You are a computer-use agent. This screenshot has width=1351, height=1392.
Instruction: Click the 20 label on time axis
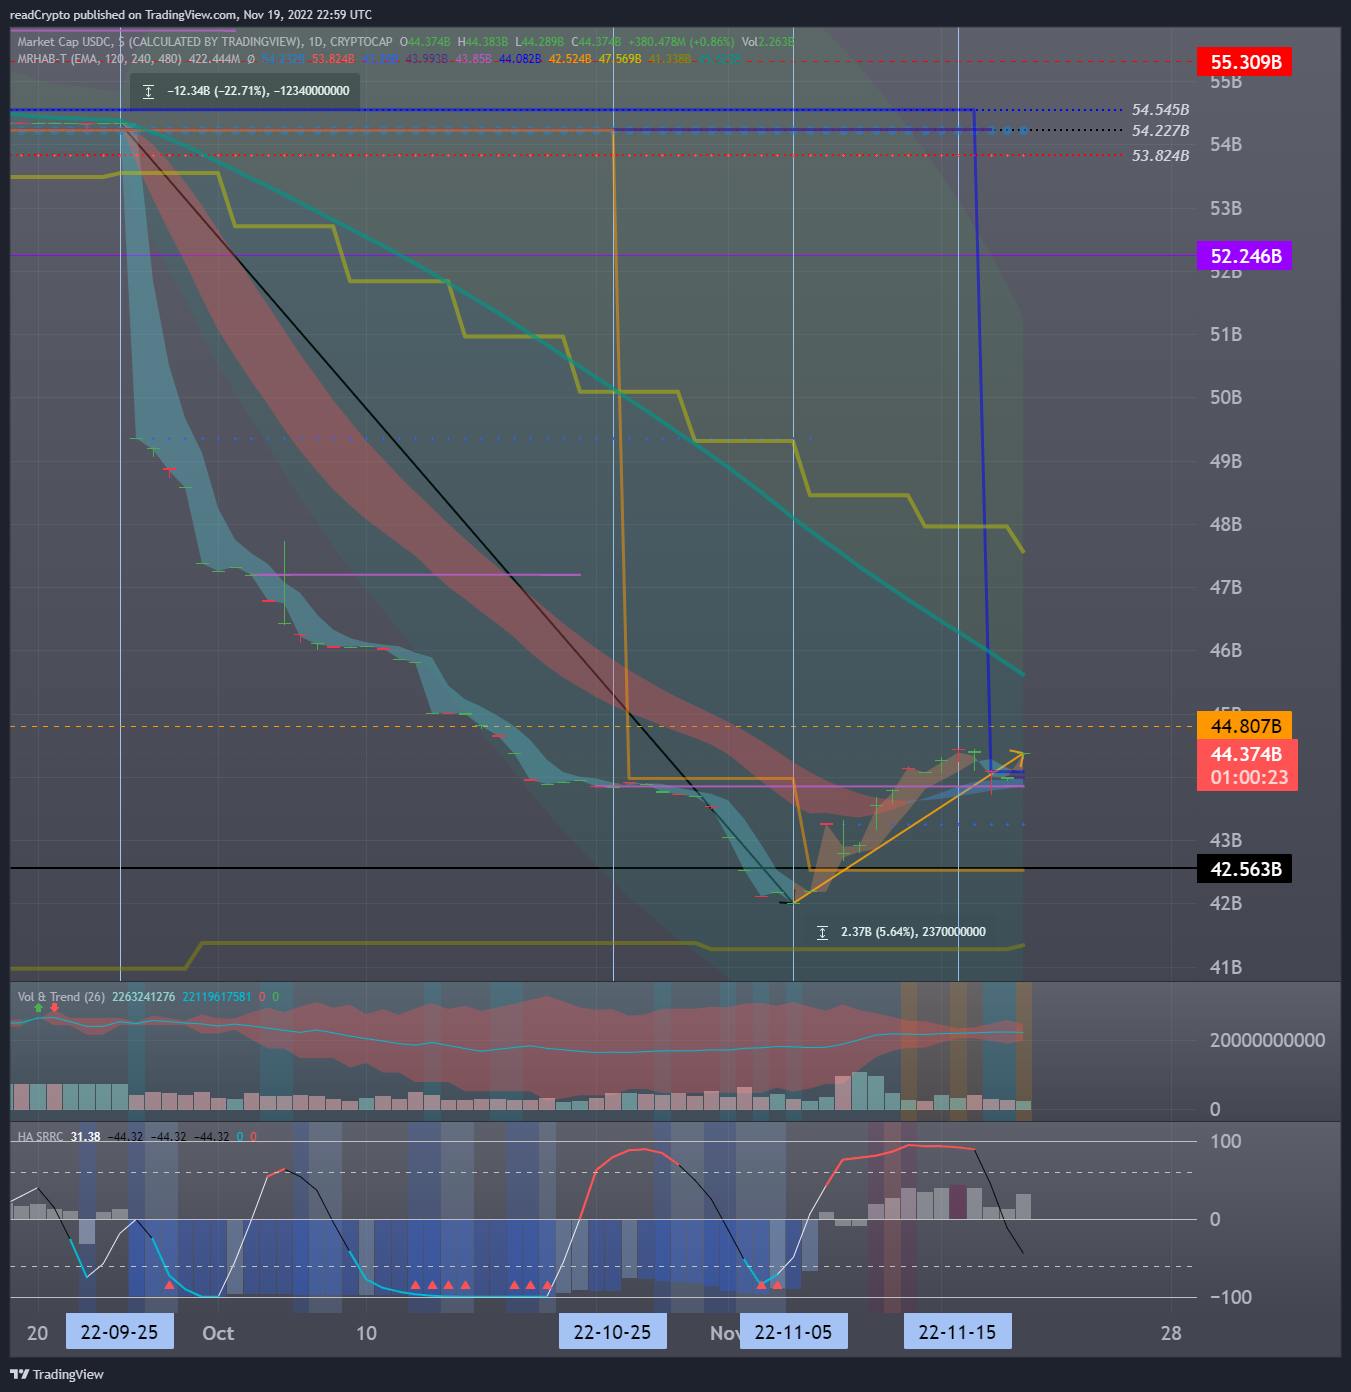tap(37, 1333)
